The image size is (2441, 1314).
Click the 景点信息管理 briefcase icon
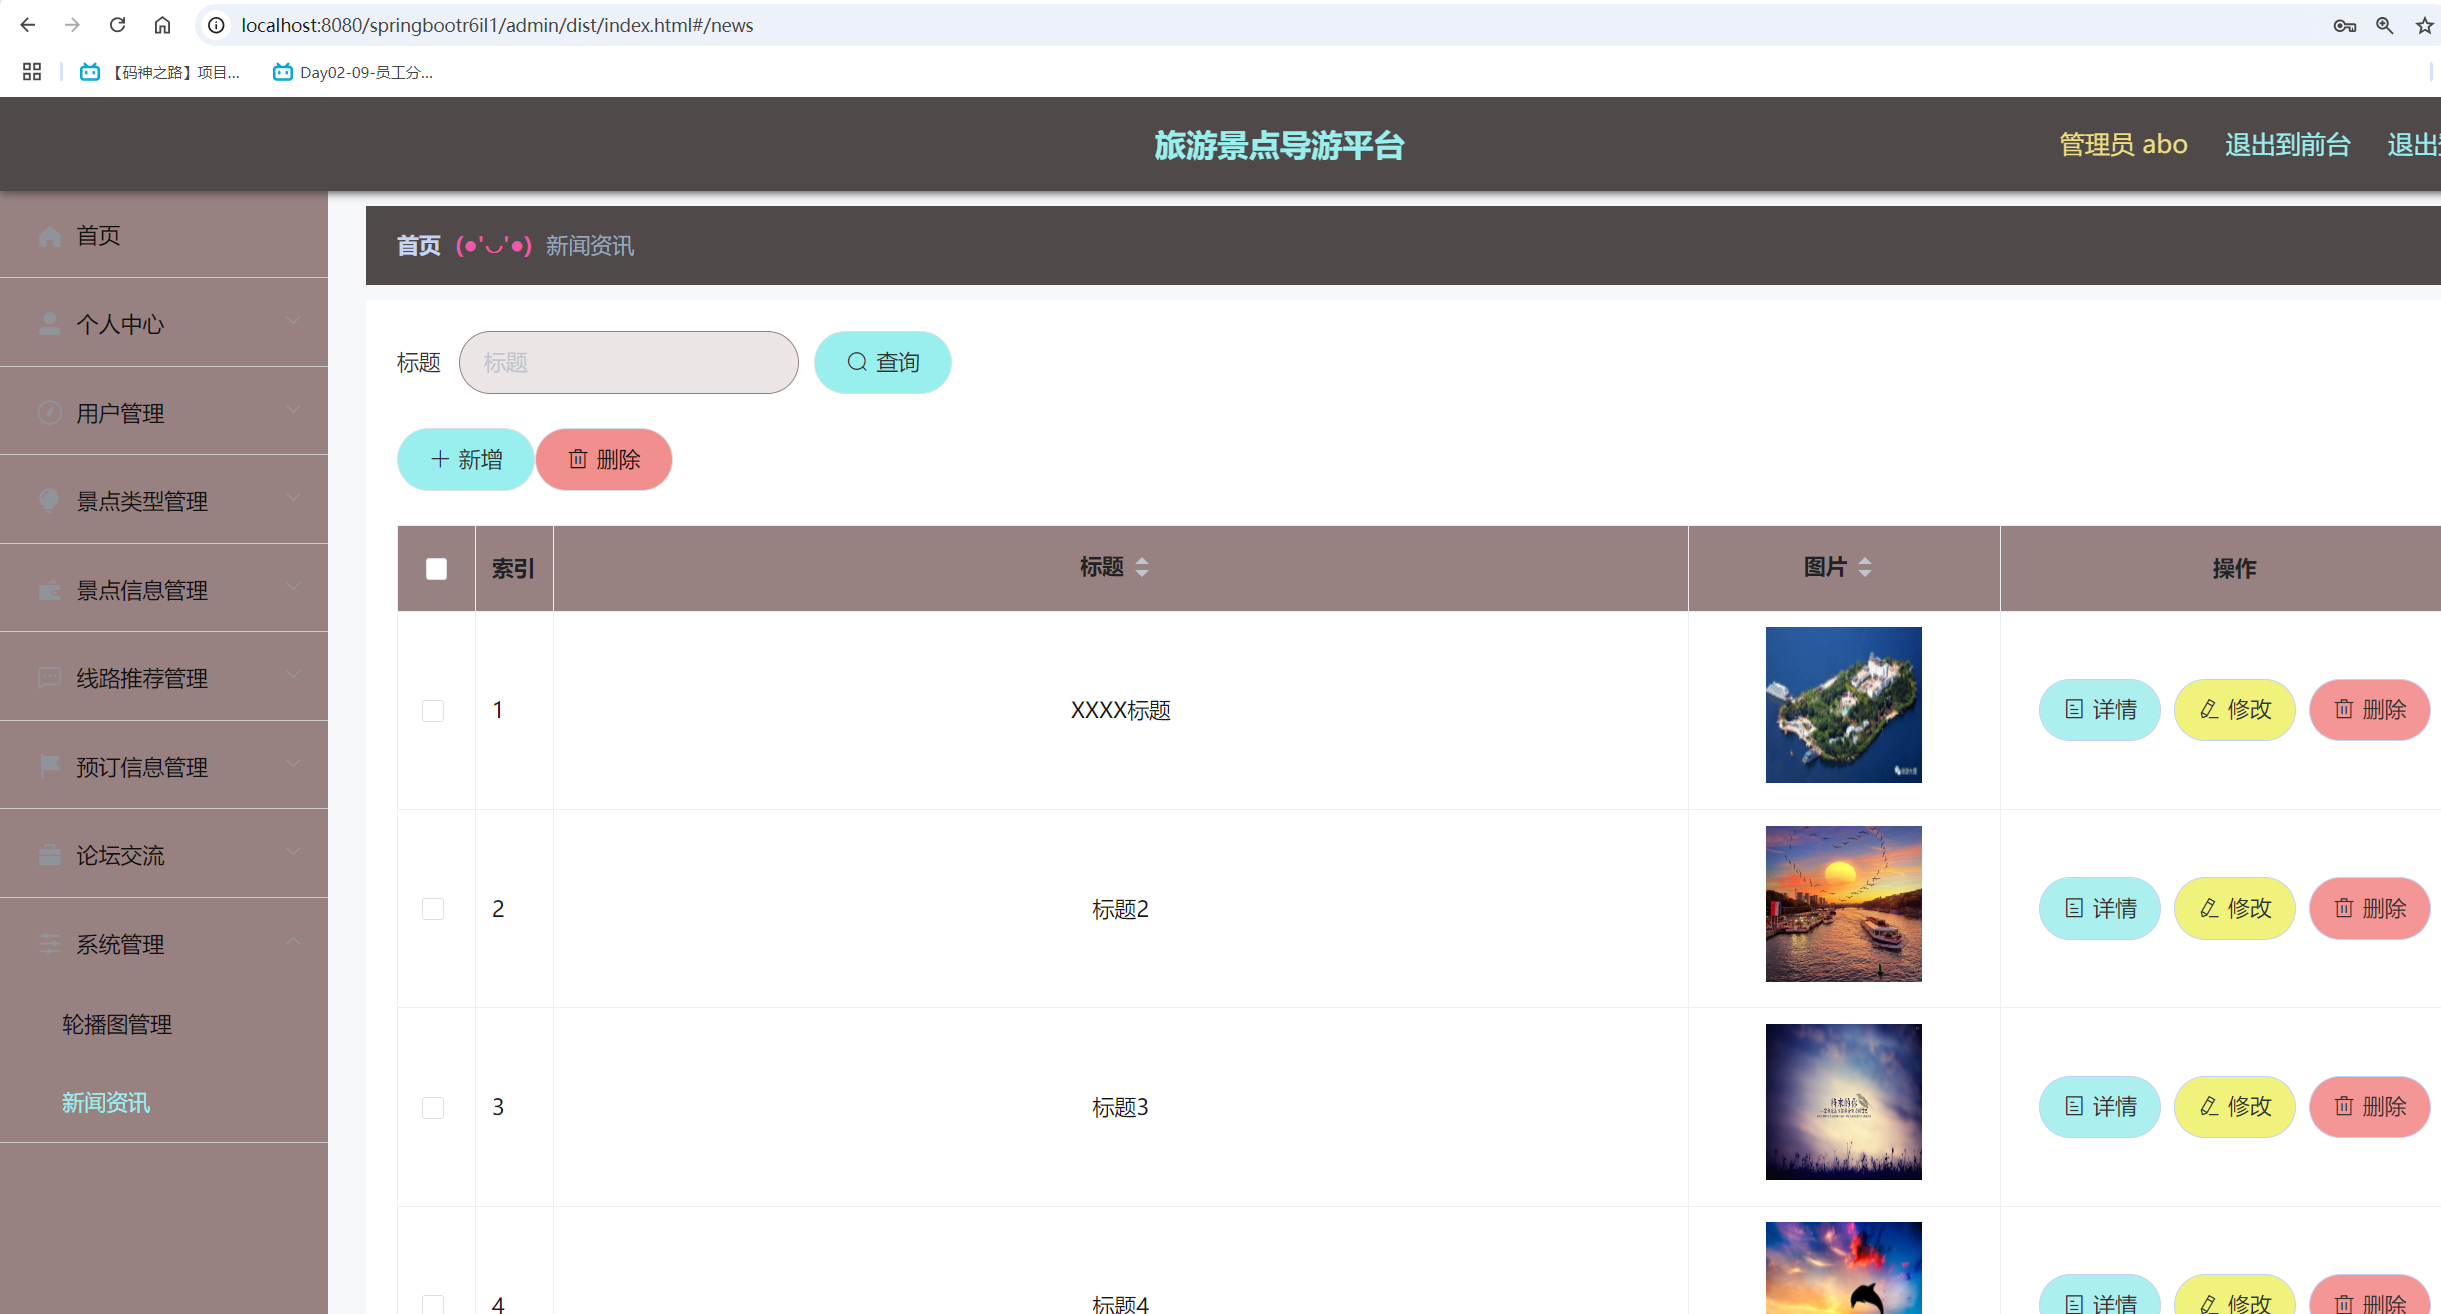[49, 589]
